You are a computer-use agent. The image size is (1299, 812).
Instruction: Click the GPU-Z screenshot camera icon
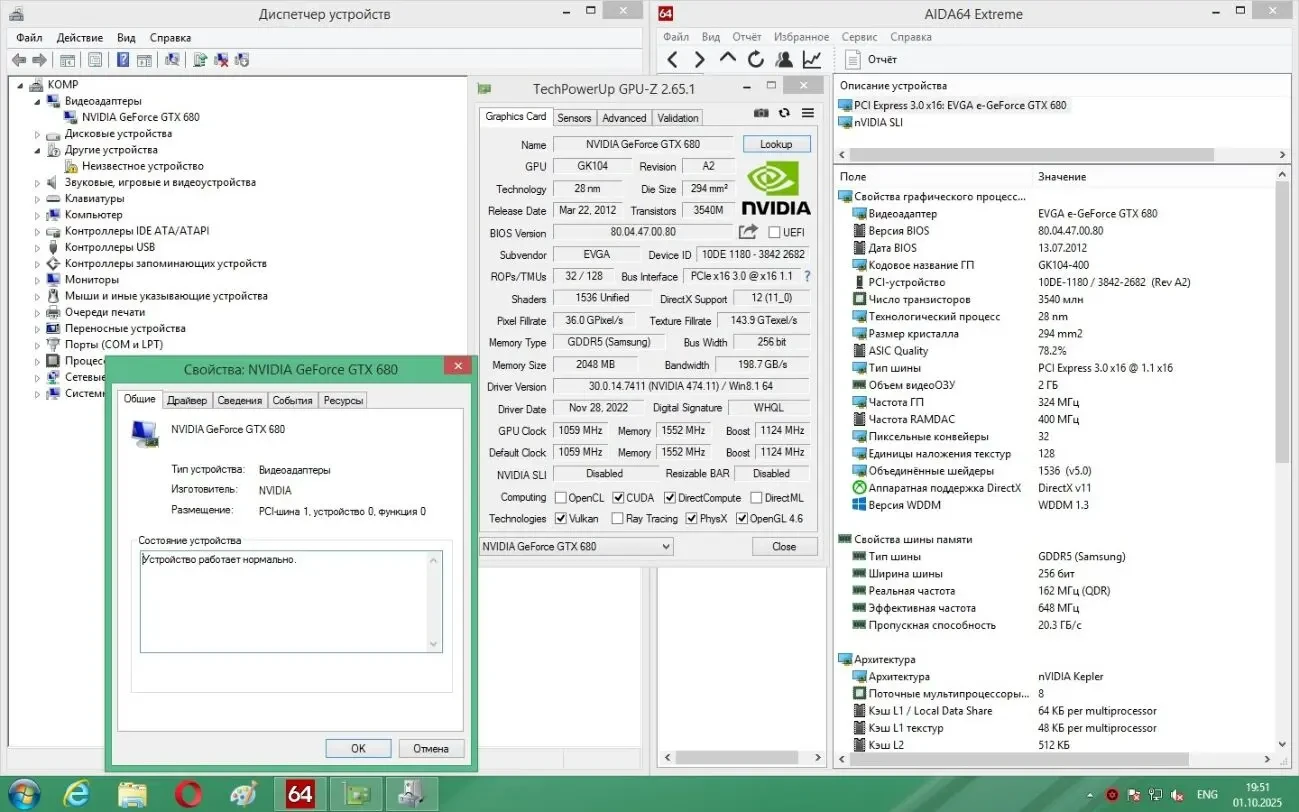pyautogui.click(x=761, y=114)
